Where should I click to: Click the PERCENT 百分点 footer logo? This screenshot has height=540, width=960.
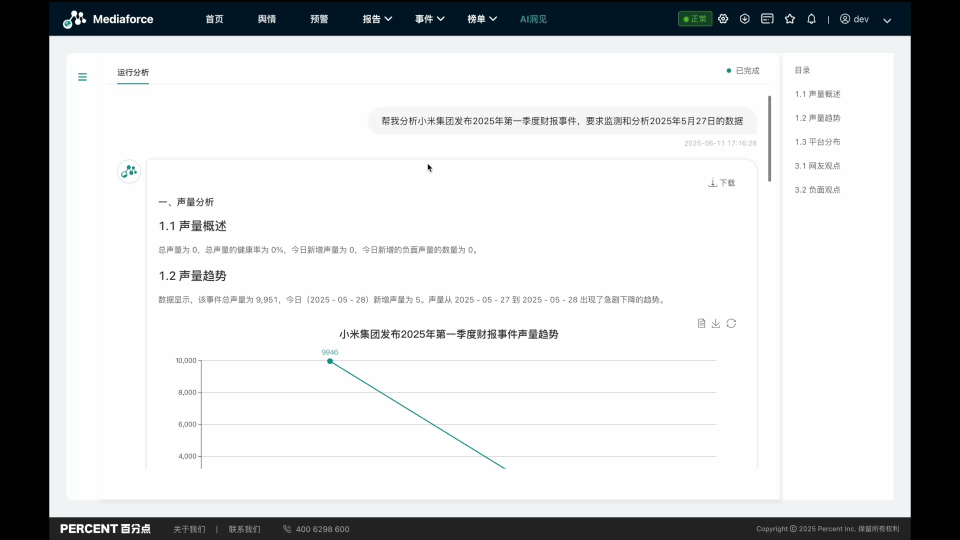105,528
